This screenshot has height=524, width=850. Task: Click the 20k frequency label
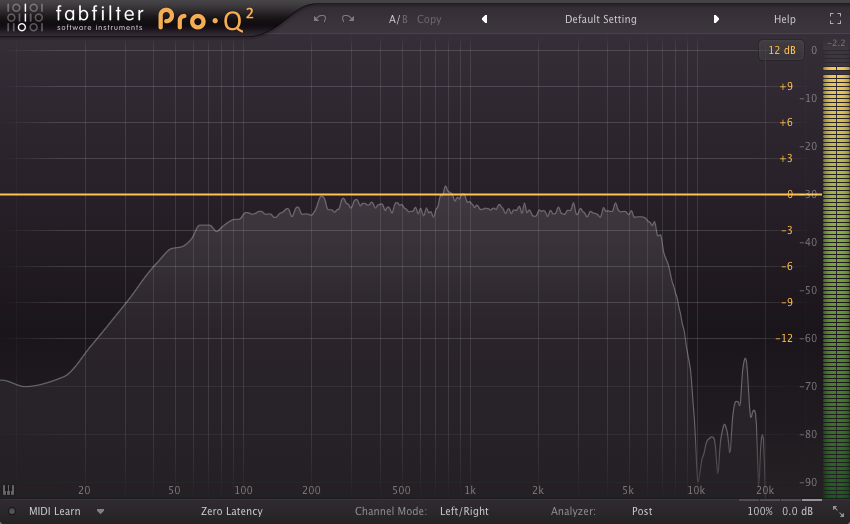[x=765, y=490]
